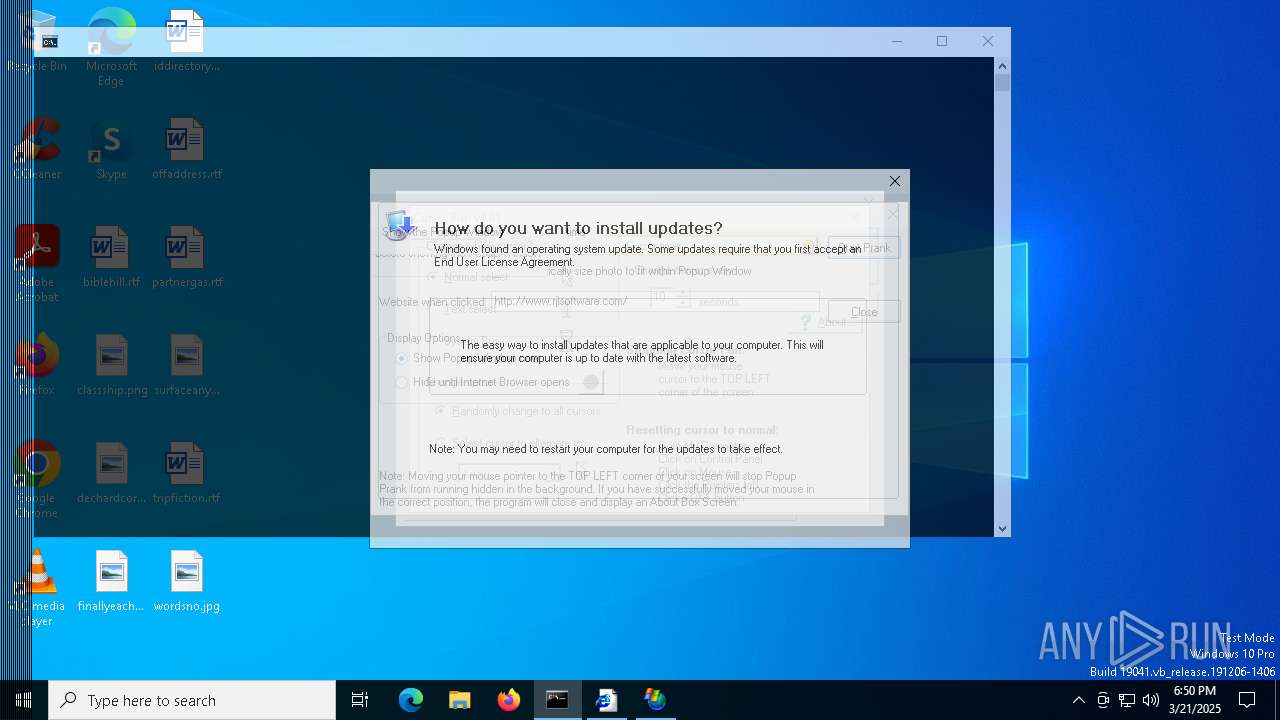The image size is (1280, 720).
Task: Select offaddress.rtf file on desktop
Action: coord(186,149)
